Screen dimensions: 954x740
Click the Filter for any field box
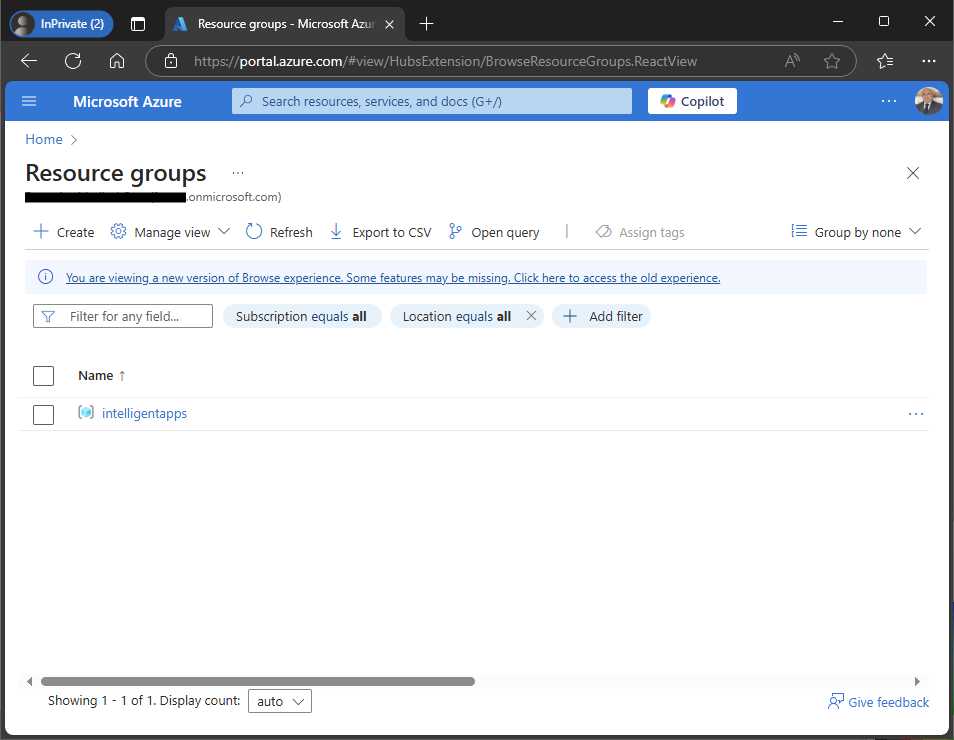pos(123,316)
